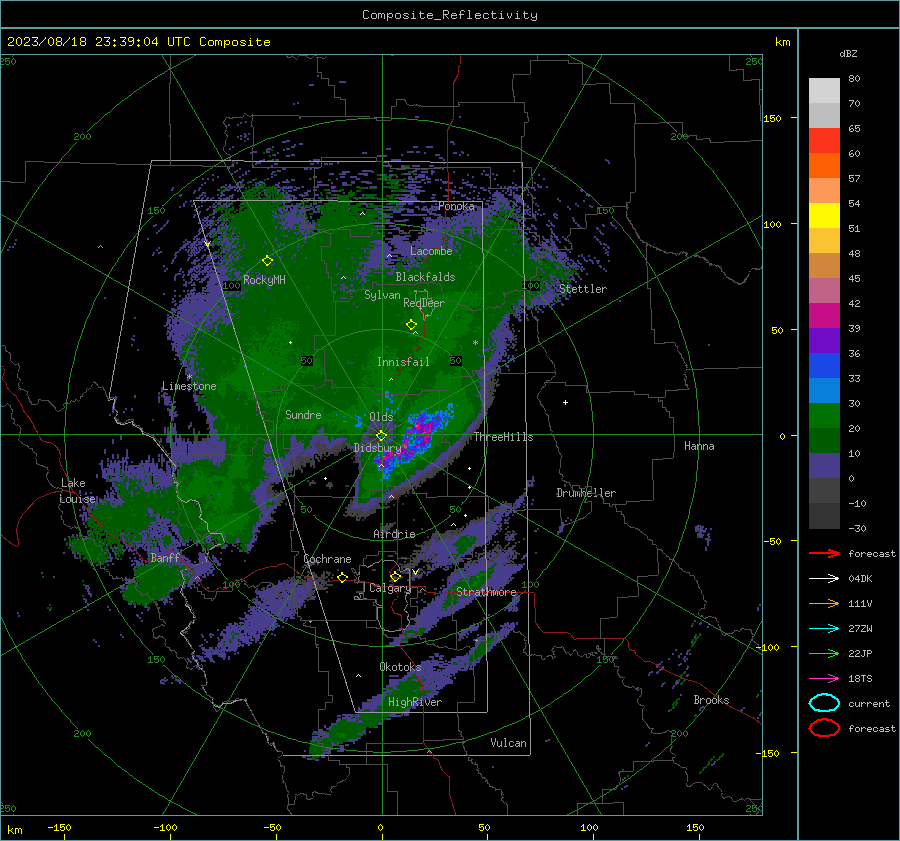Pick the orange 57–60 dBZ color swatch

pos(824,165)
